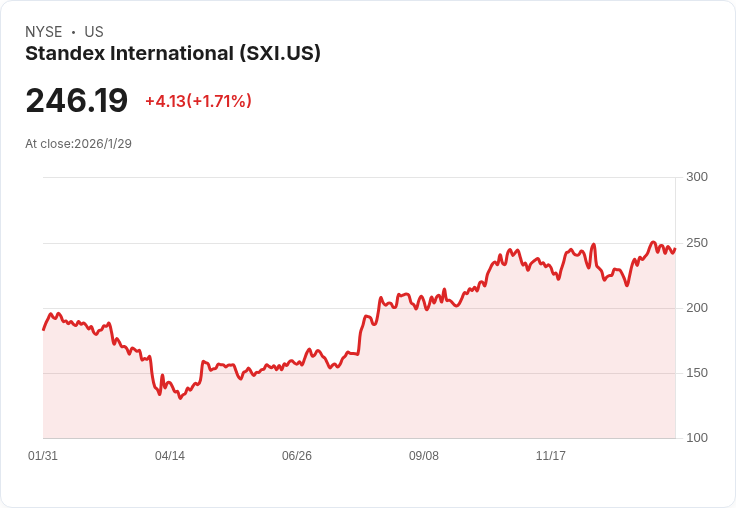
Task: Select the NYSE exchange label
Action: [x=44, y=32]
